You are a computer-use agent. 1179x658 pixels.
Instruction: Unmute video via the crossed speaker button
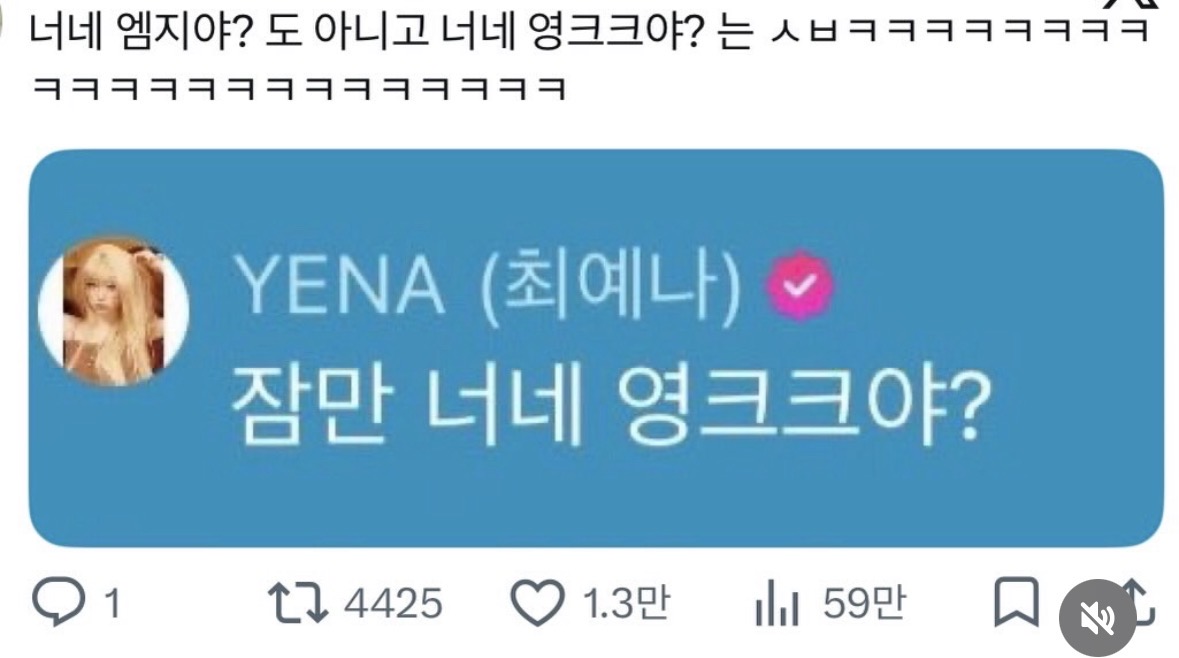pyautogui.click(x=1097, y=617)
